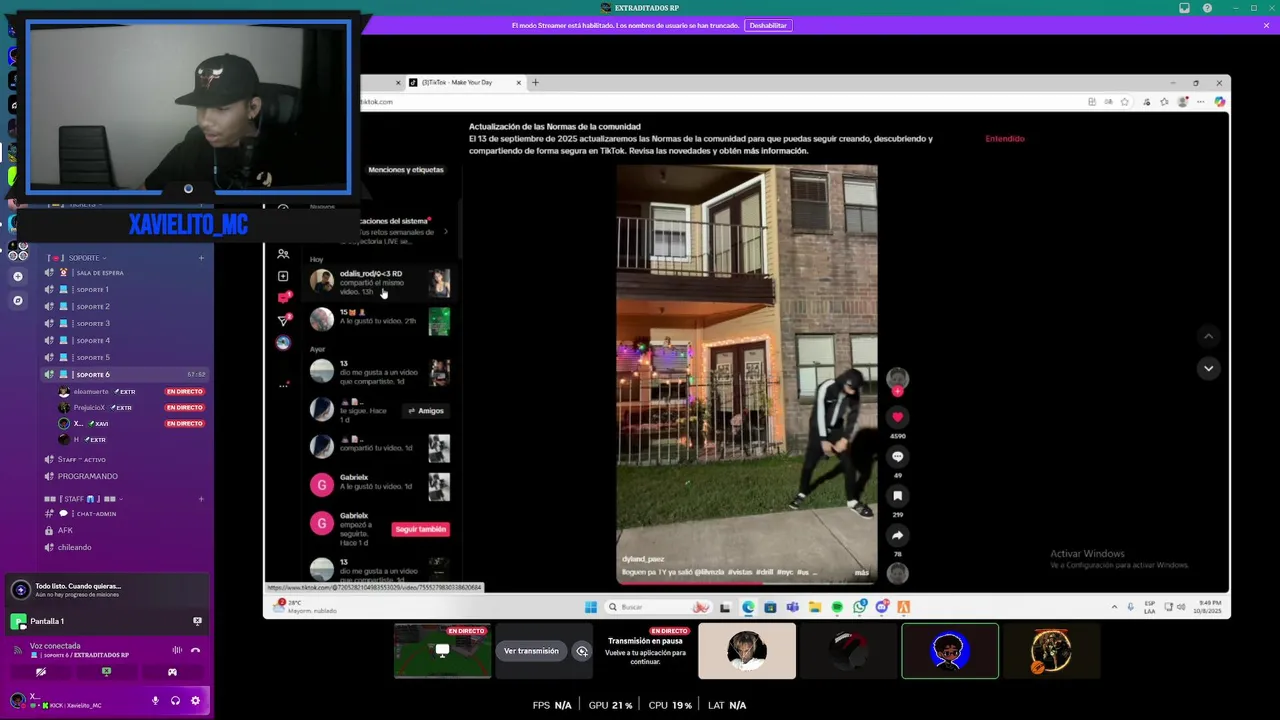
Task: Start a Discord activity with gamepad button
Action: pos(172,672)
